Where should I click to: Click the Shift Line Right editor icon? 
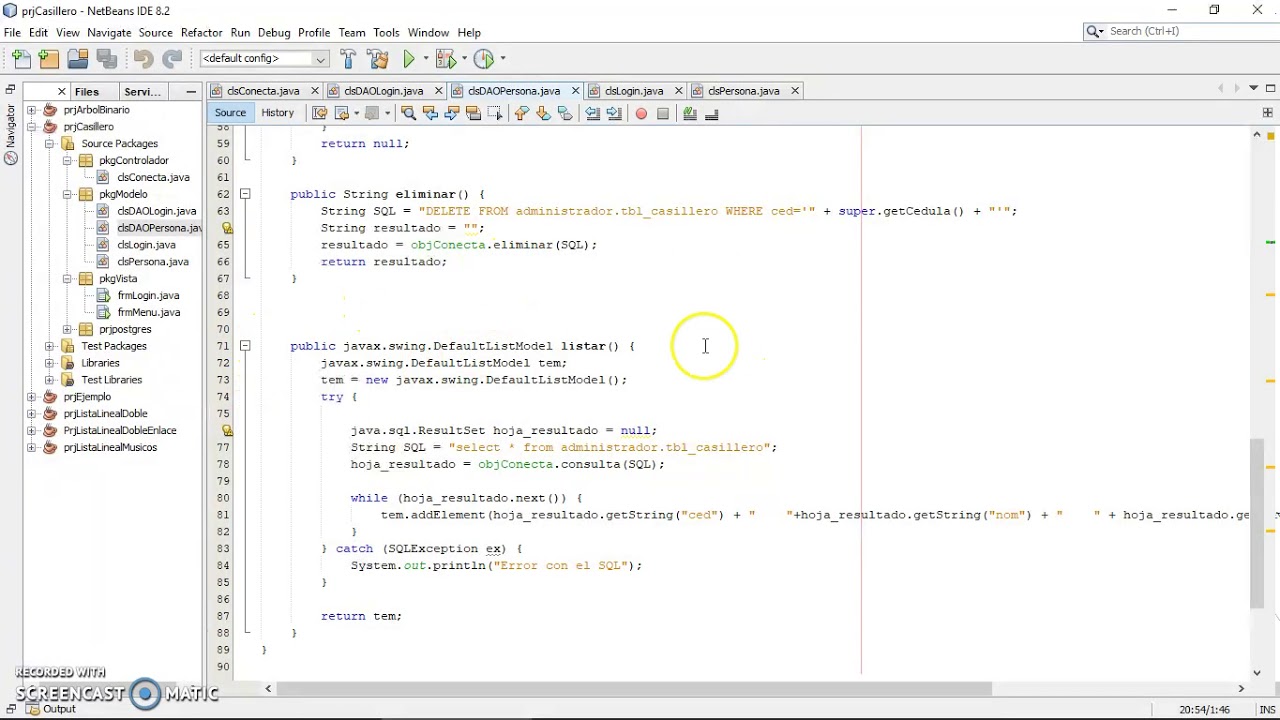[614, 114]
